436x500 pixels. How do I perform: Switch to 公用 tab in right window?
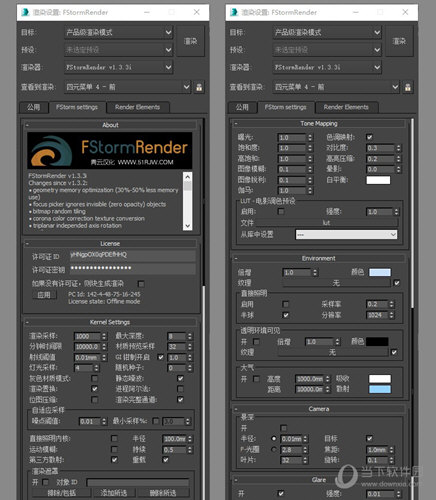click(242, 107)
